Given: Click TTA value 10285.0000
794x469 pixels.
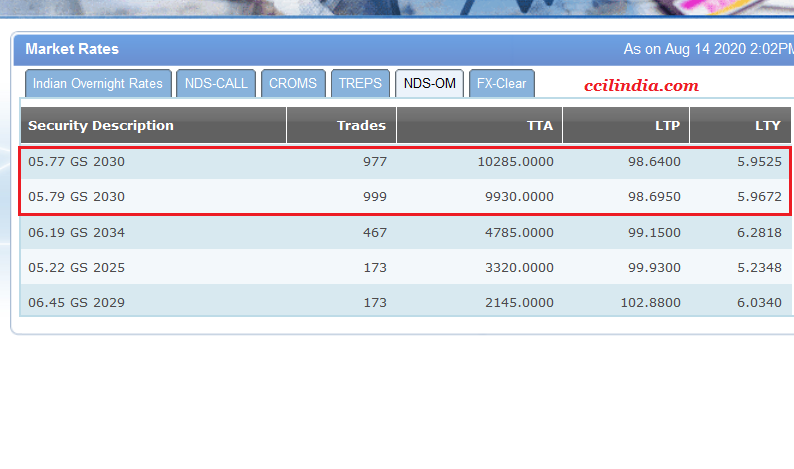Looking at the screenshot, I should [x=515, y=162].
